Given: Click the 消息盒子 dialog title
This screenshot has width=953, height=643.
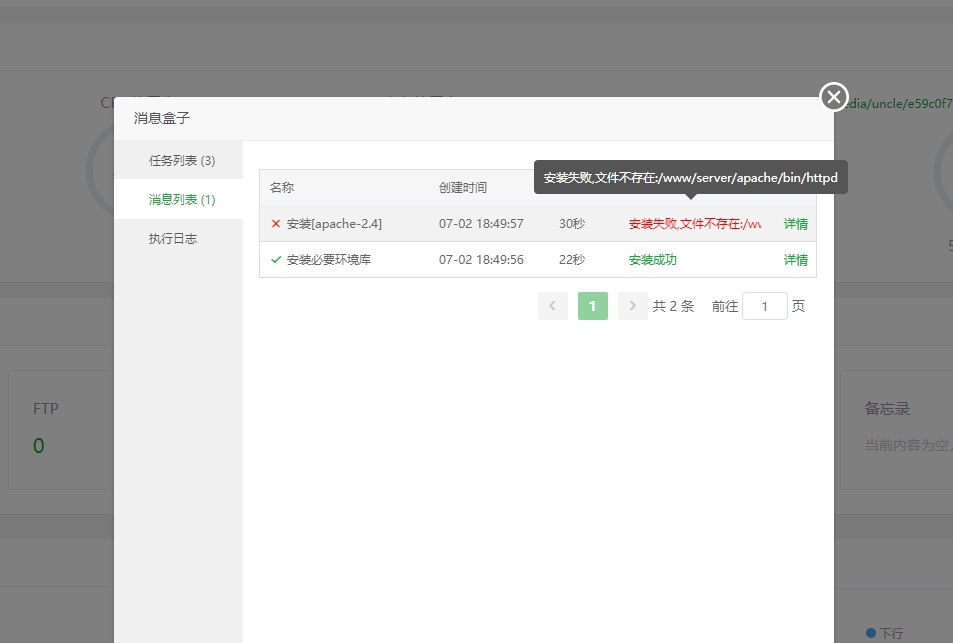Looking at the screenshot, I should coord(162,118).
